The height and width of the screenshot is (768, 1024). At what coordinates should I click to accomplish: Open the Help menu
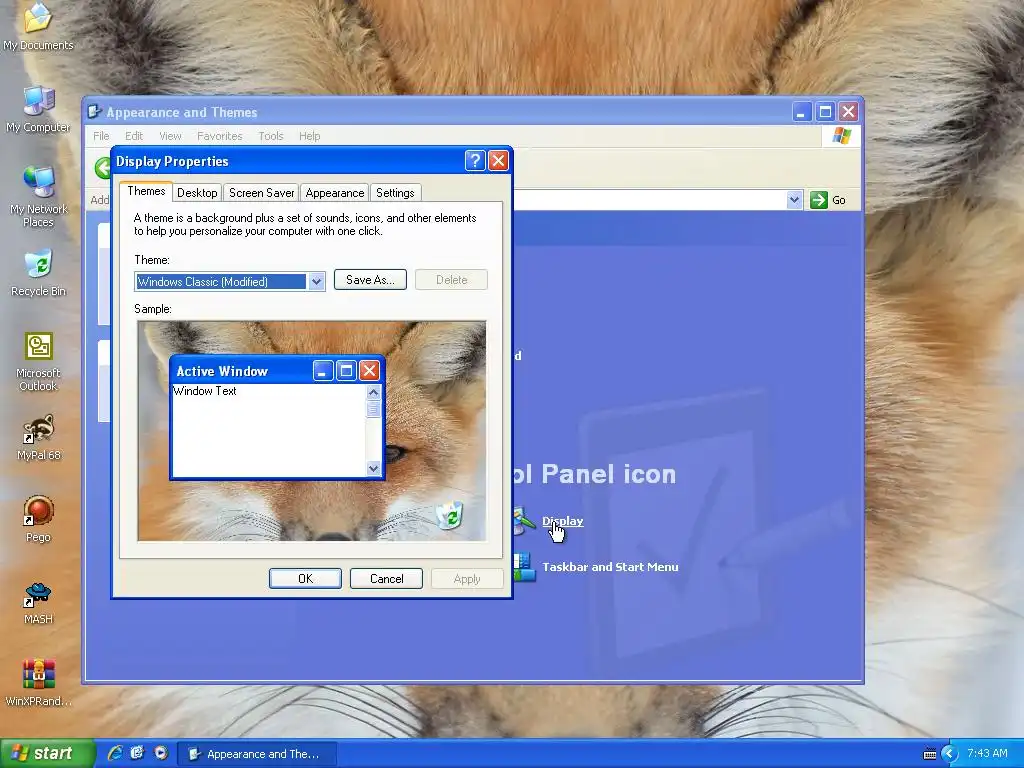(x=310, y=136)
